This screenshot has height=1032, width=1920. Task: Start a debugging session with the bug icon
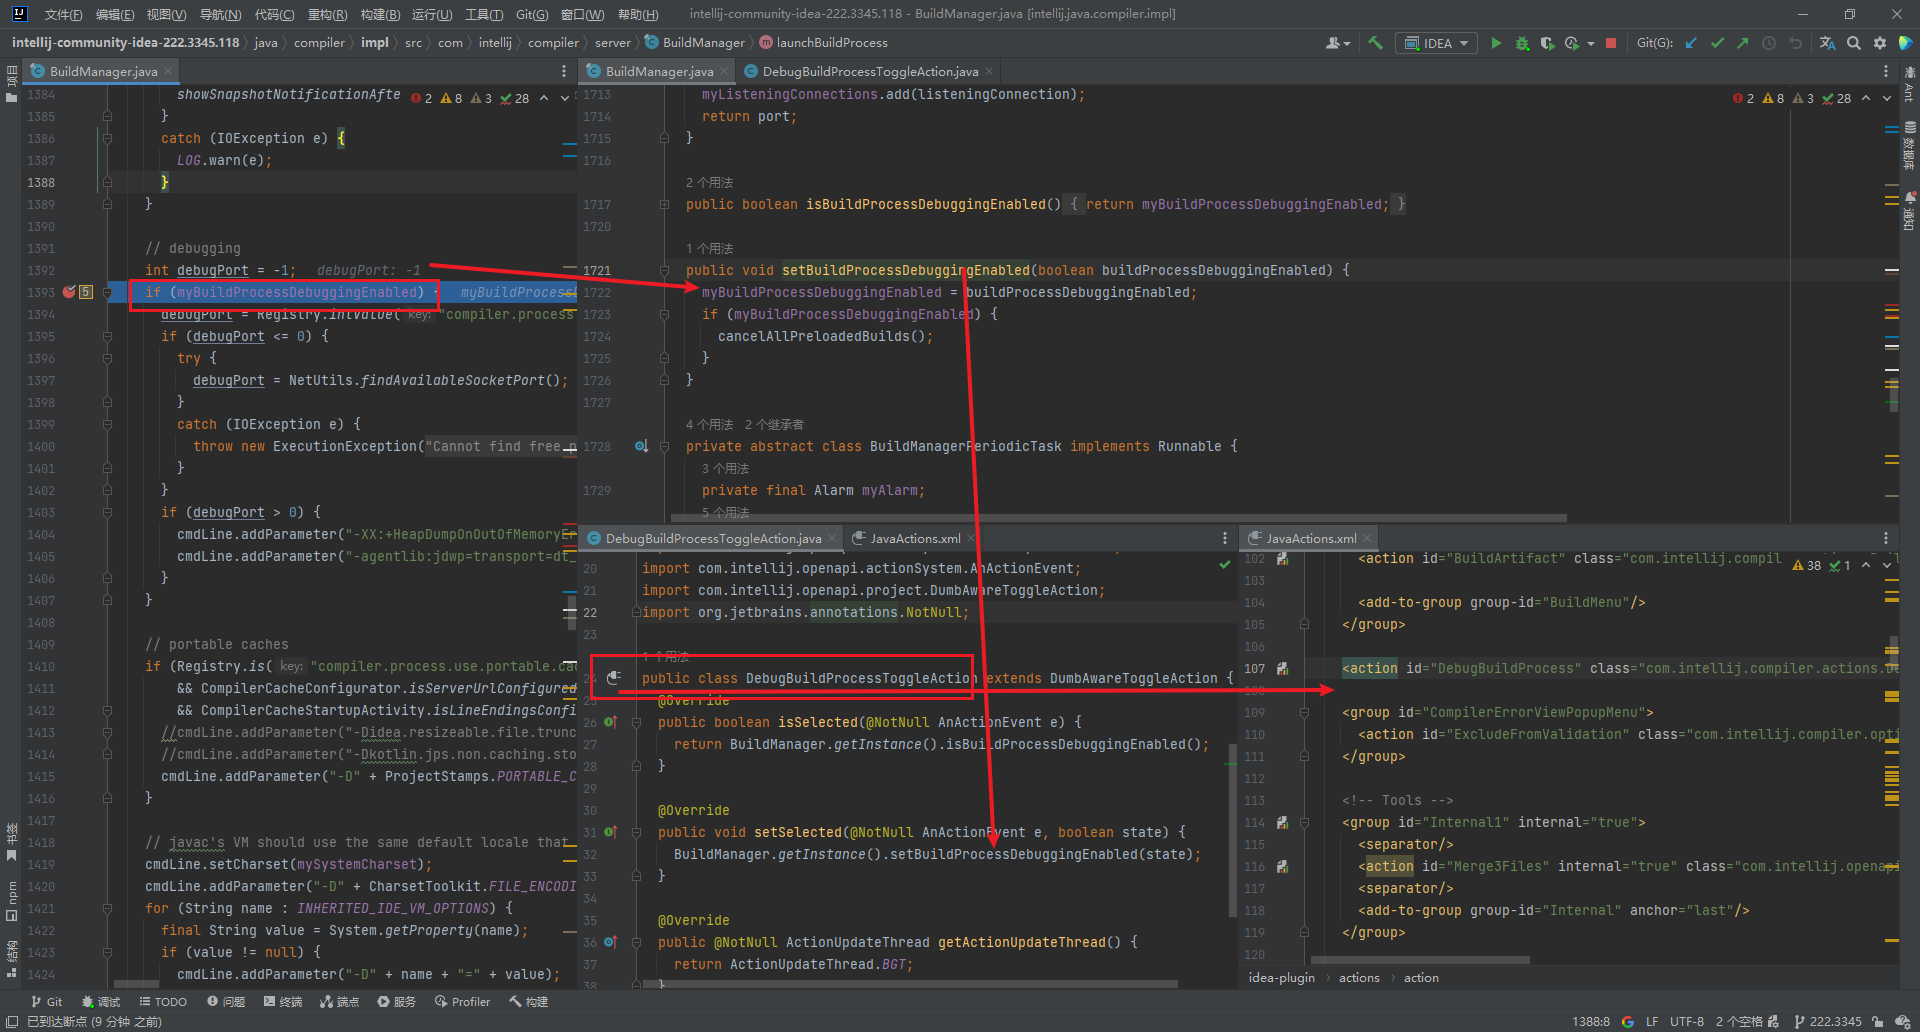pos(1523,43)
